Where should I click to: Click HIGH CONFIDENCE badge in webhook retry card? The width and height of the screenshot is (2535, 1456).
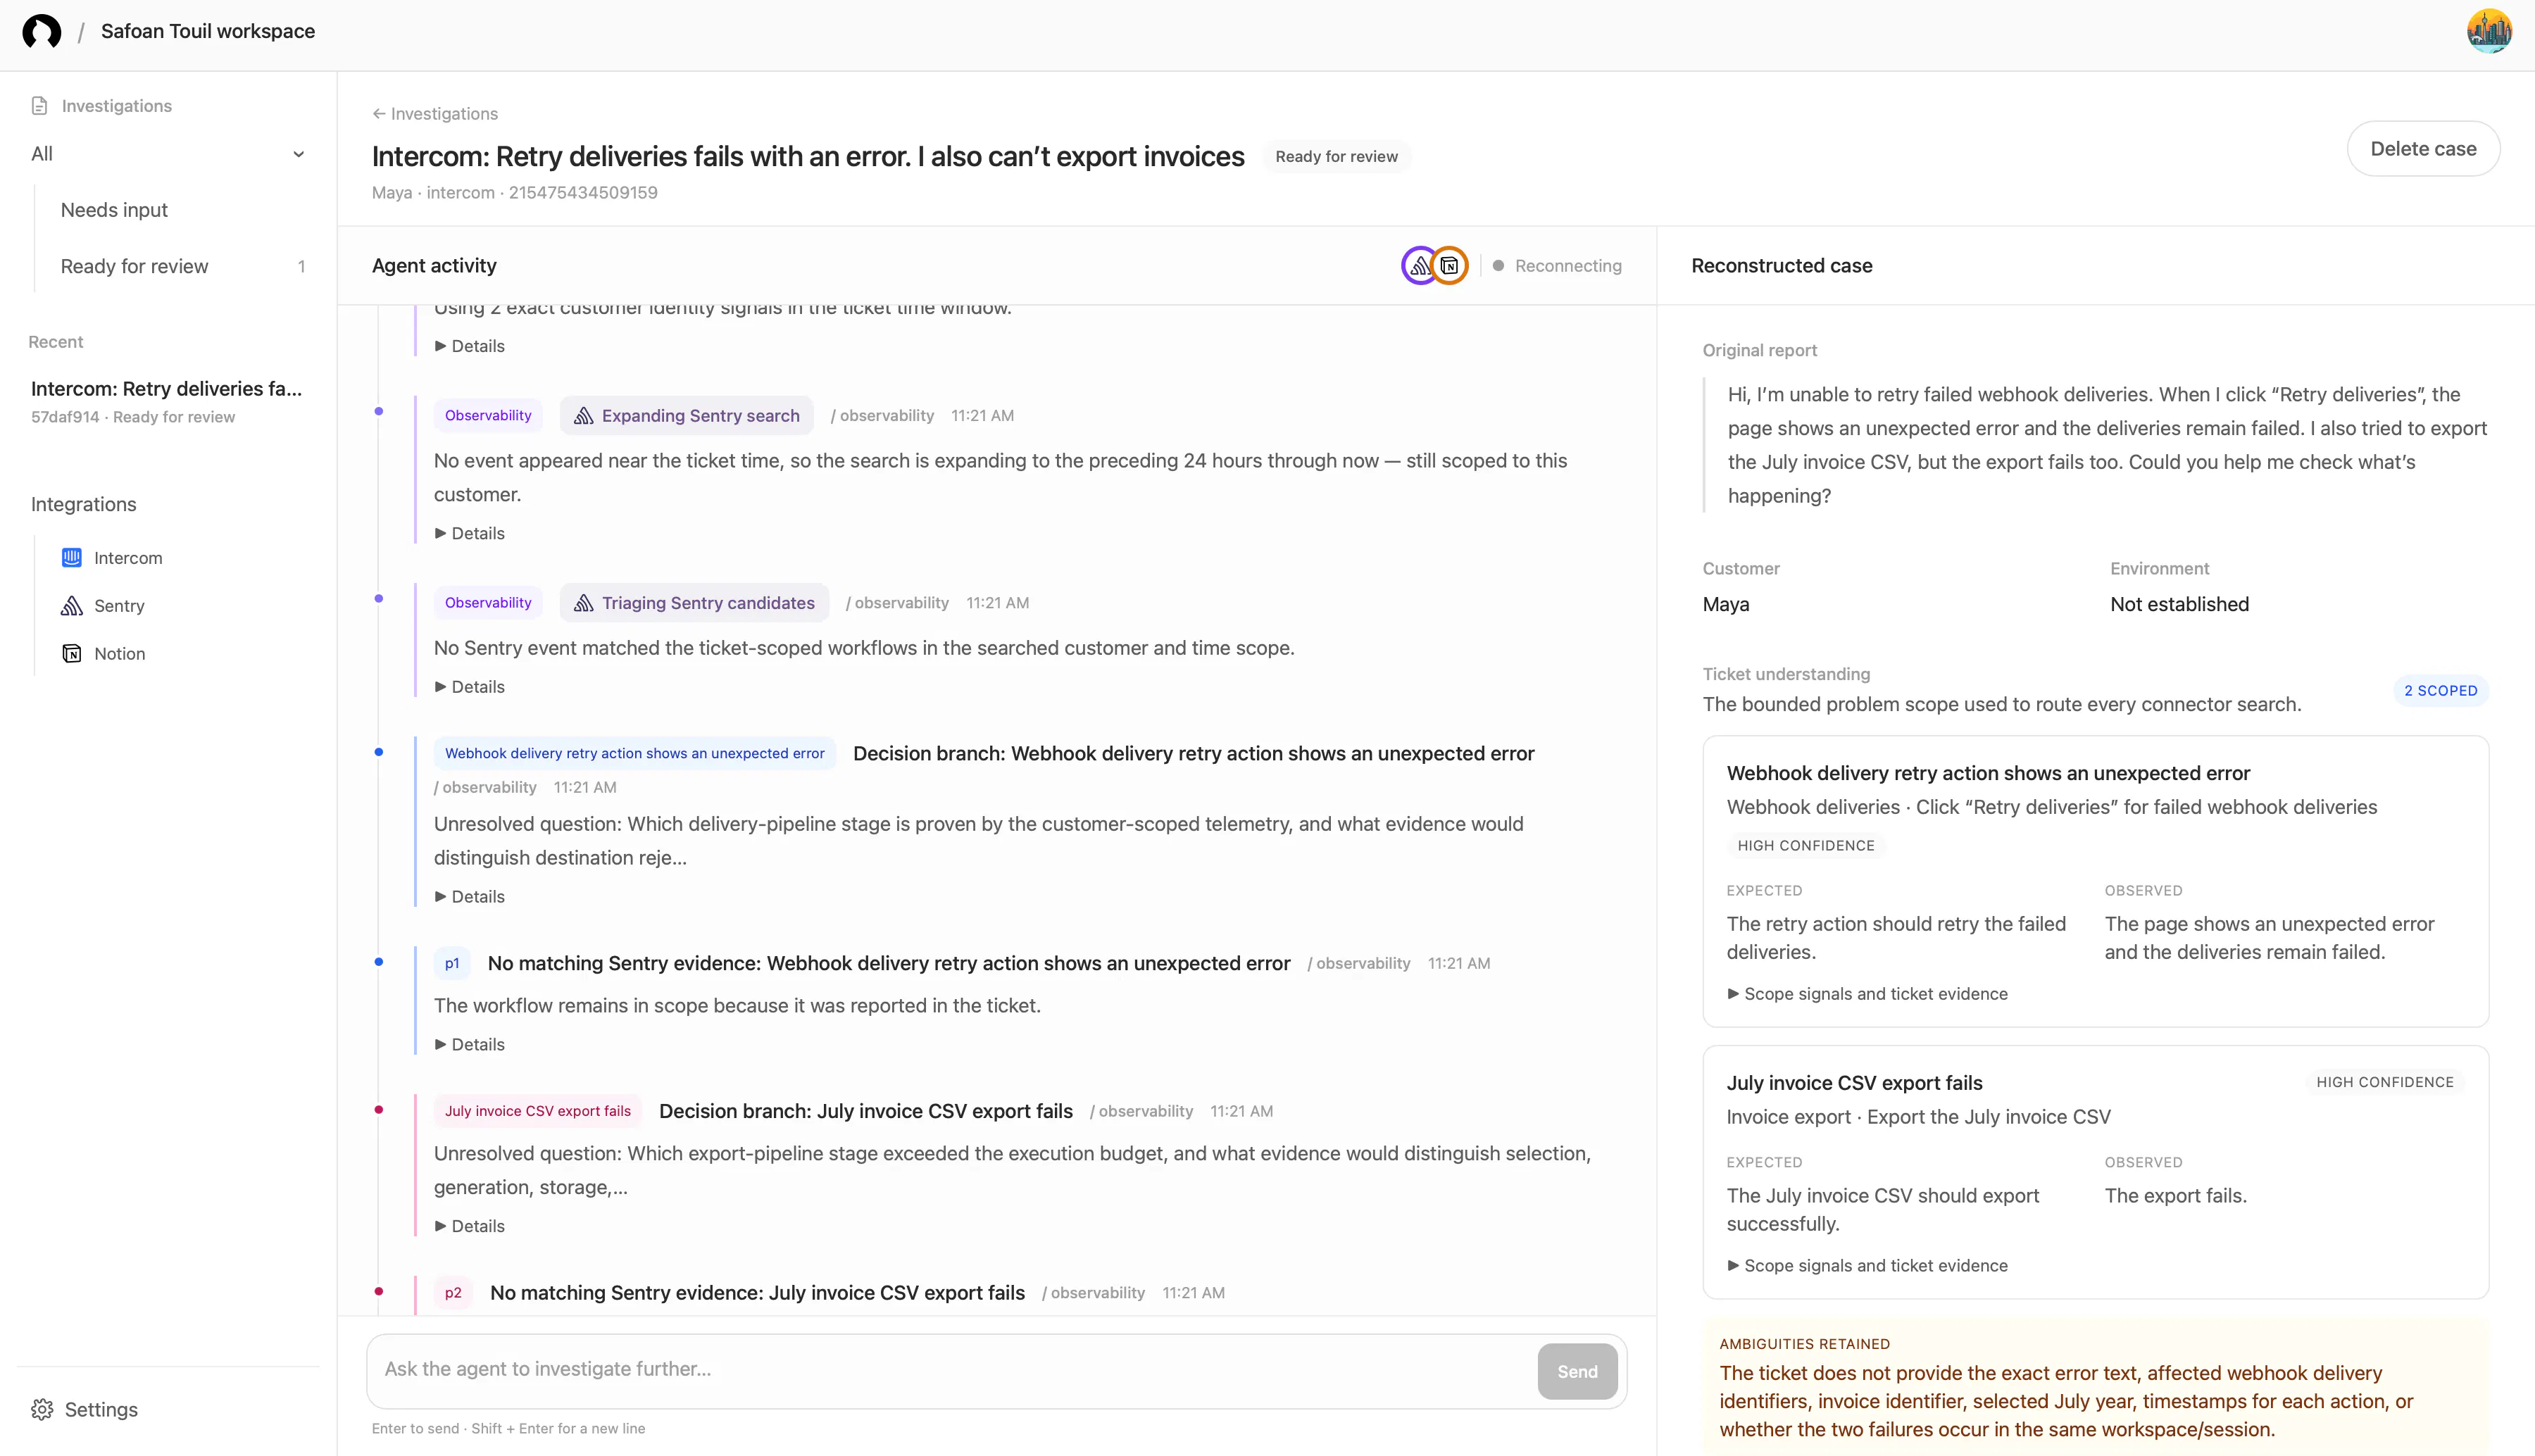coord(1806,846)
